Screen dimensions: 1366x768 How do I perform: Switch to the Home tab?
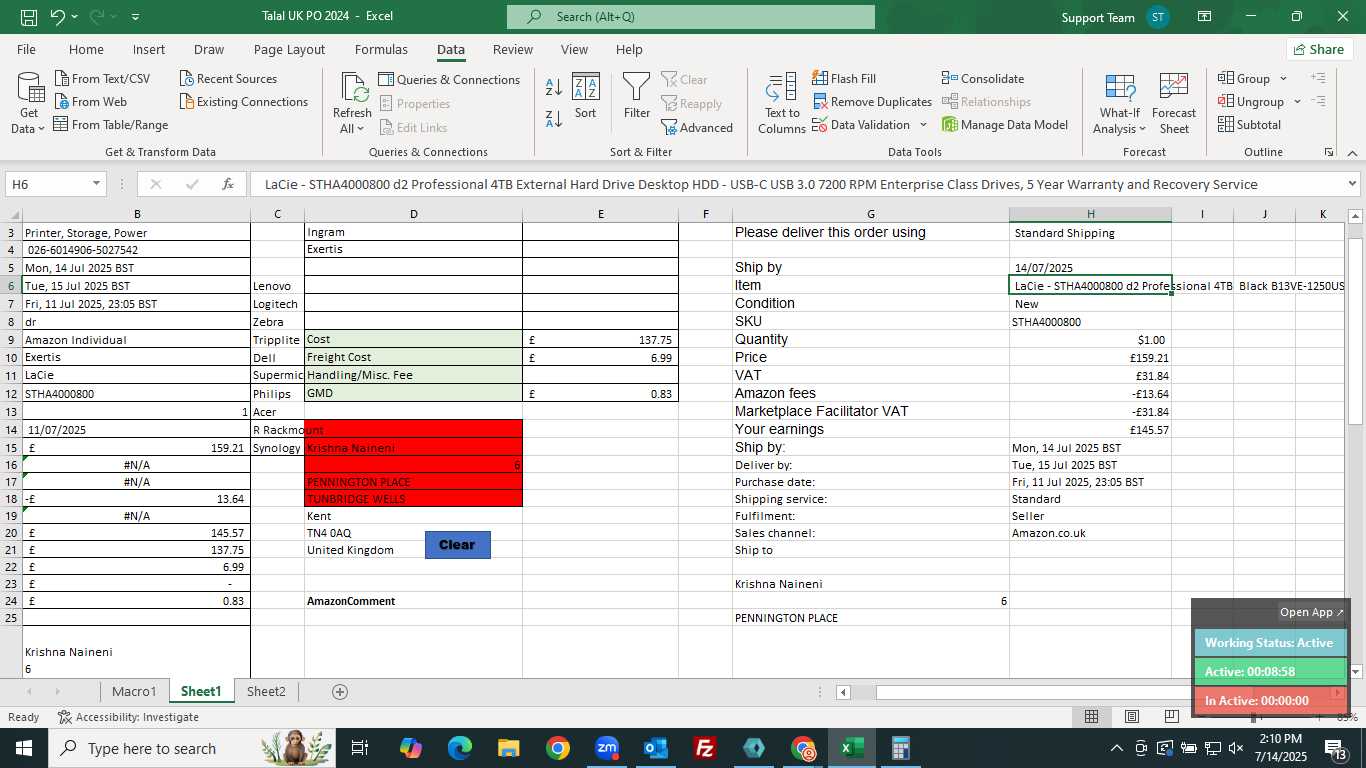coord(86,49)
